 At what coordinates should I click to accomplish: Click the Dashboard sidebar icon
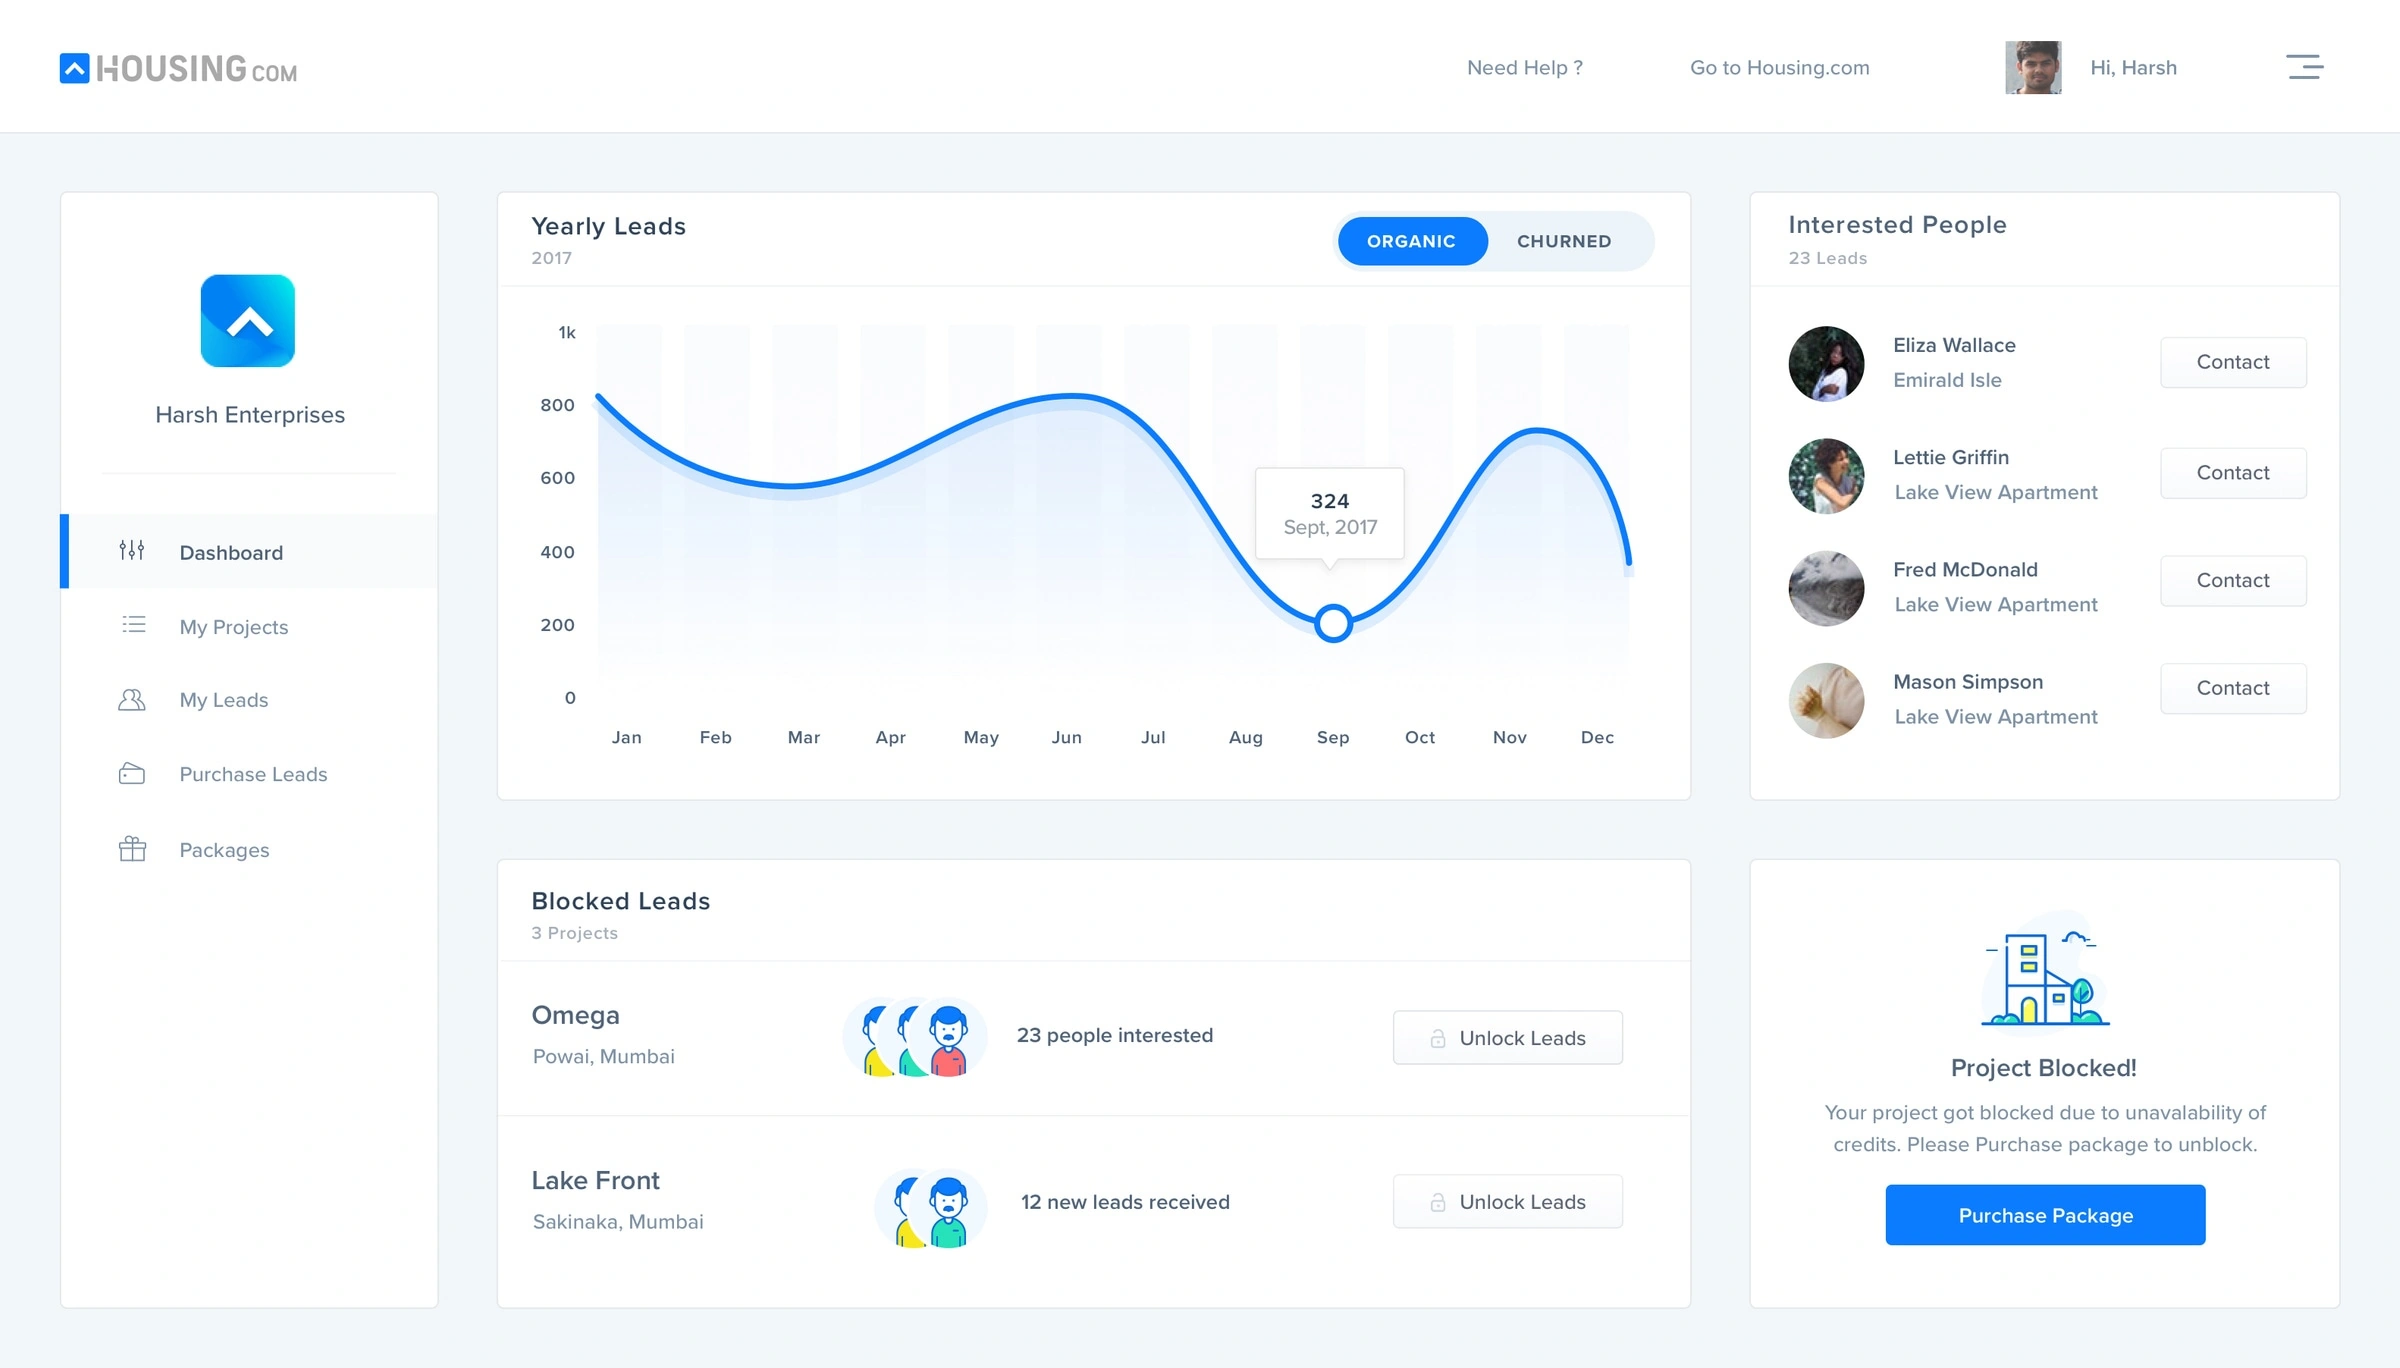pyautogui.click(x=132, y=552)
